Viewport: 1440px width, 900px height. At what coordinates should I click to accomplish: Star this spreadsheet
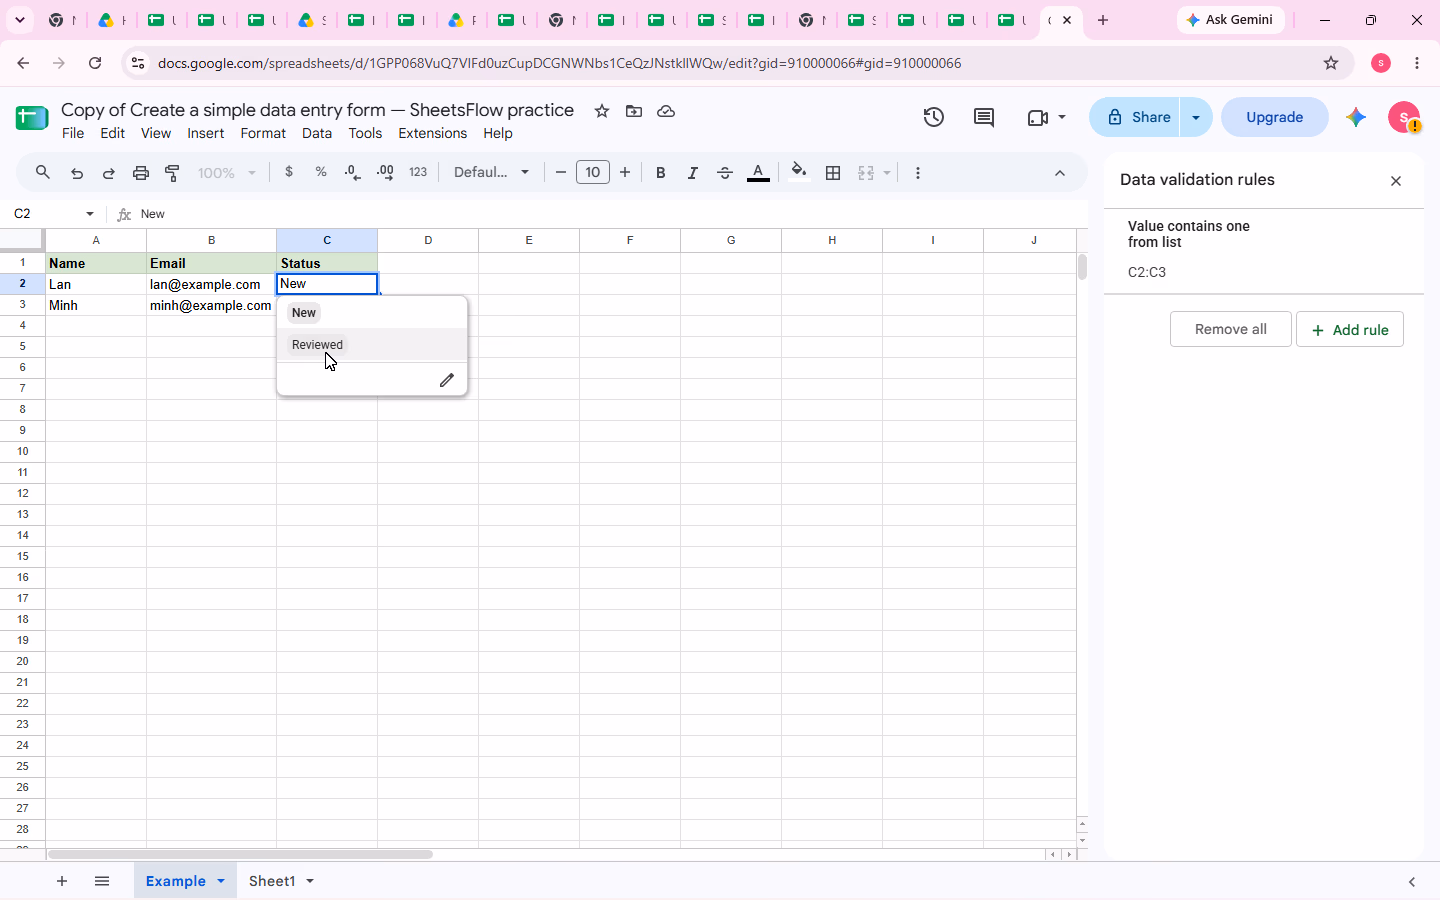tap(602, 111)
